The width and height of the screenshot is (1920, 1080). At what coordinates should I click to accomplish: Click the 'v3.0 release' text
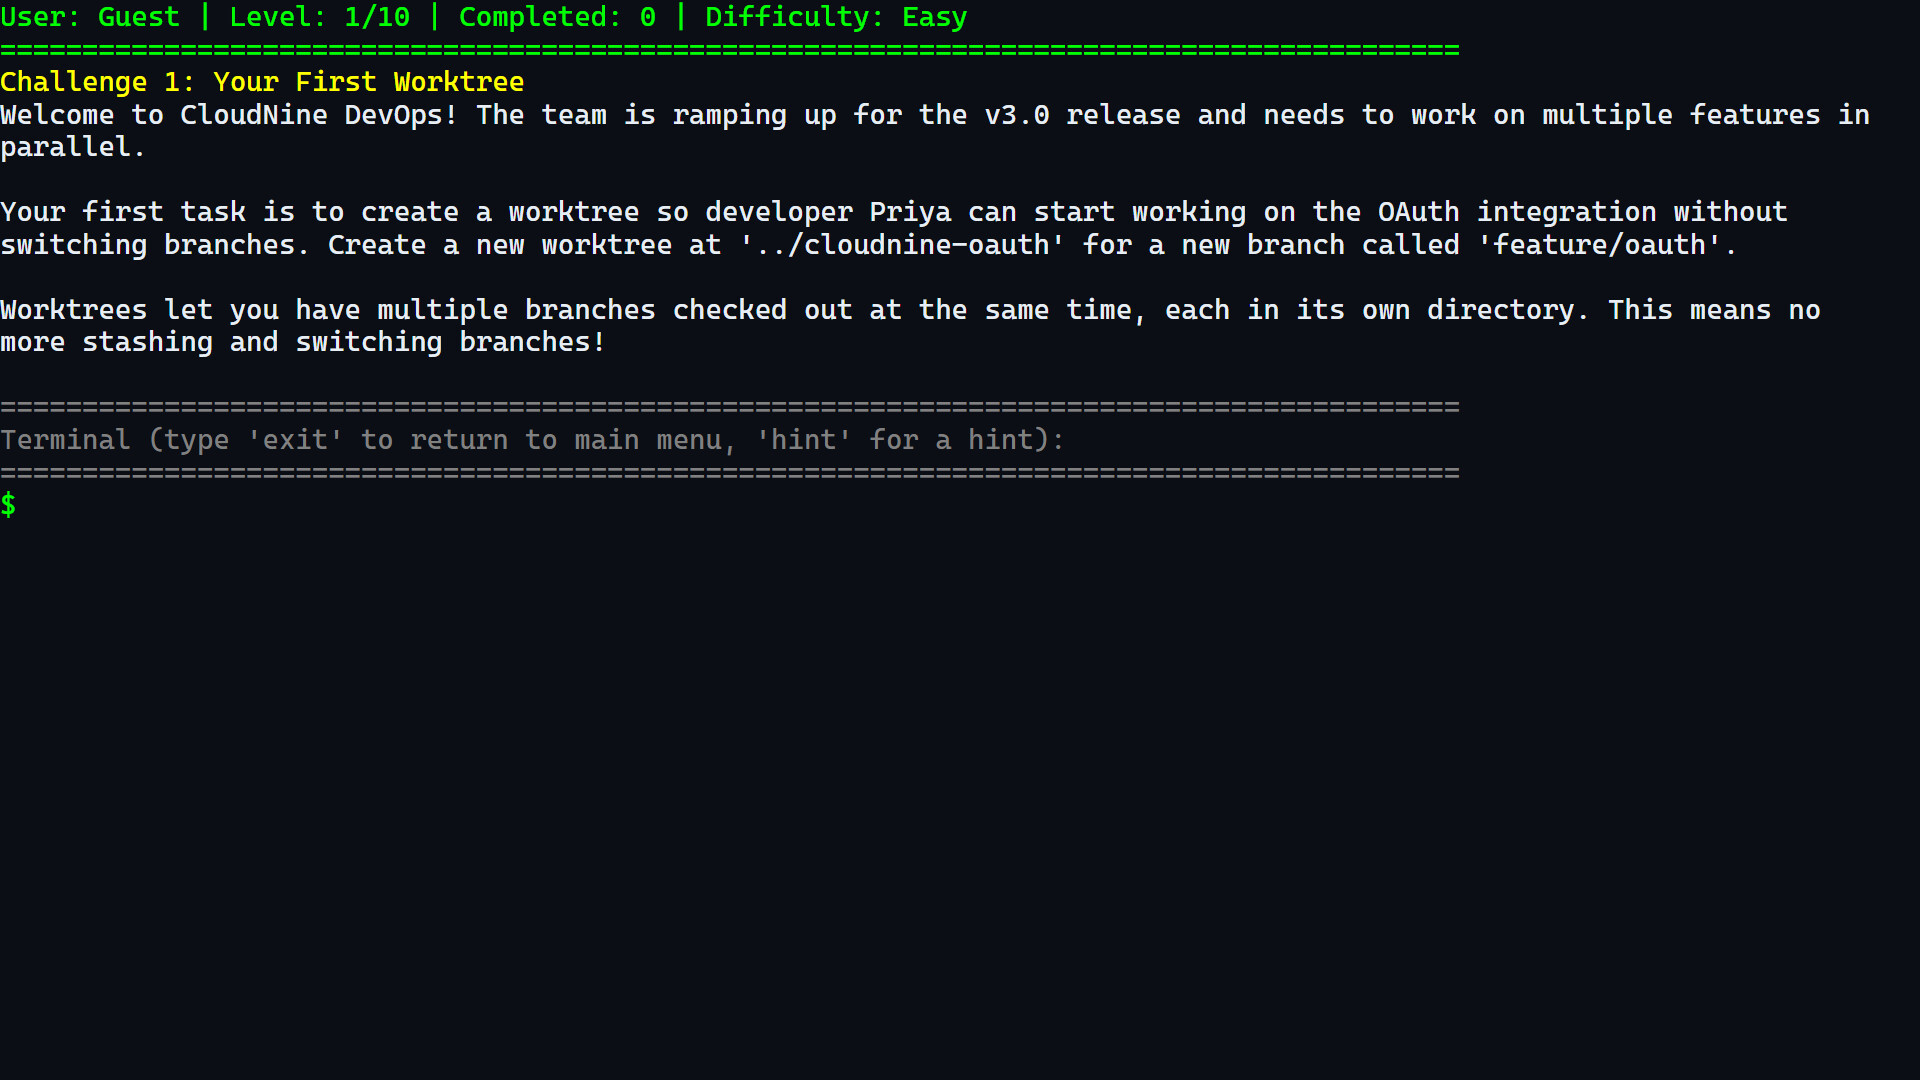coord(1083,115)
